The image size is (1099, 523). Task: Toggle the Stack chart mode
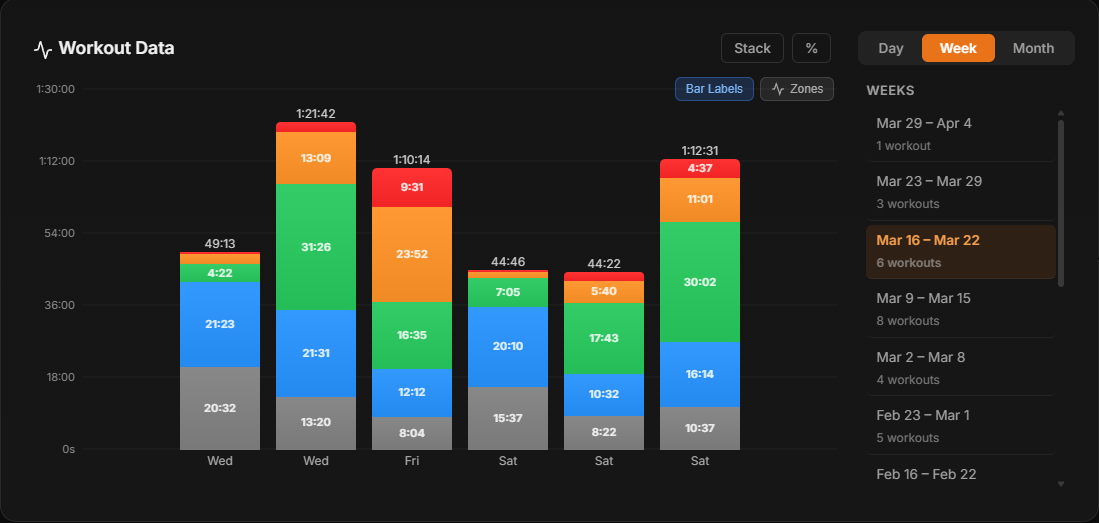[752, 48]
